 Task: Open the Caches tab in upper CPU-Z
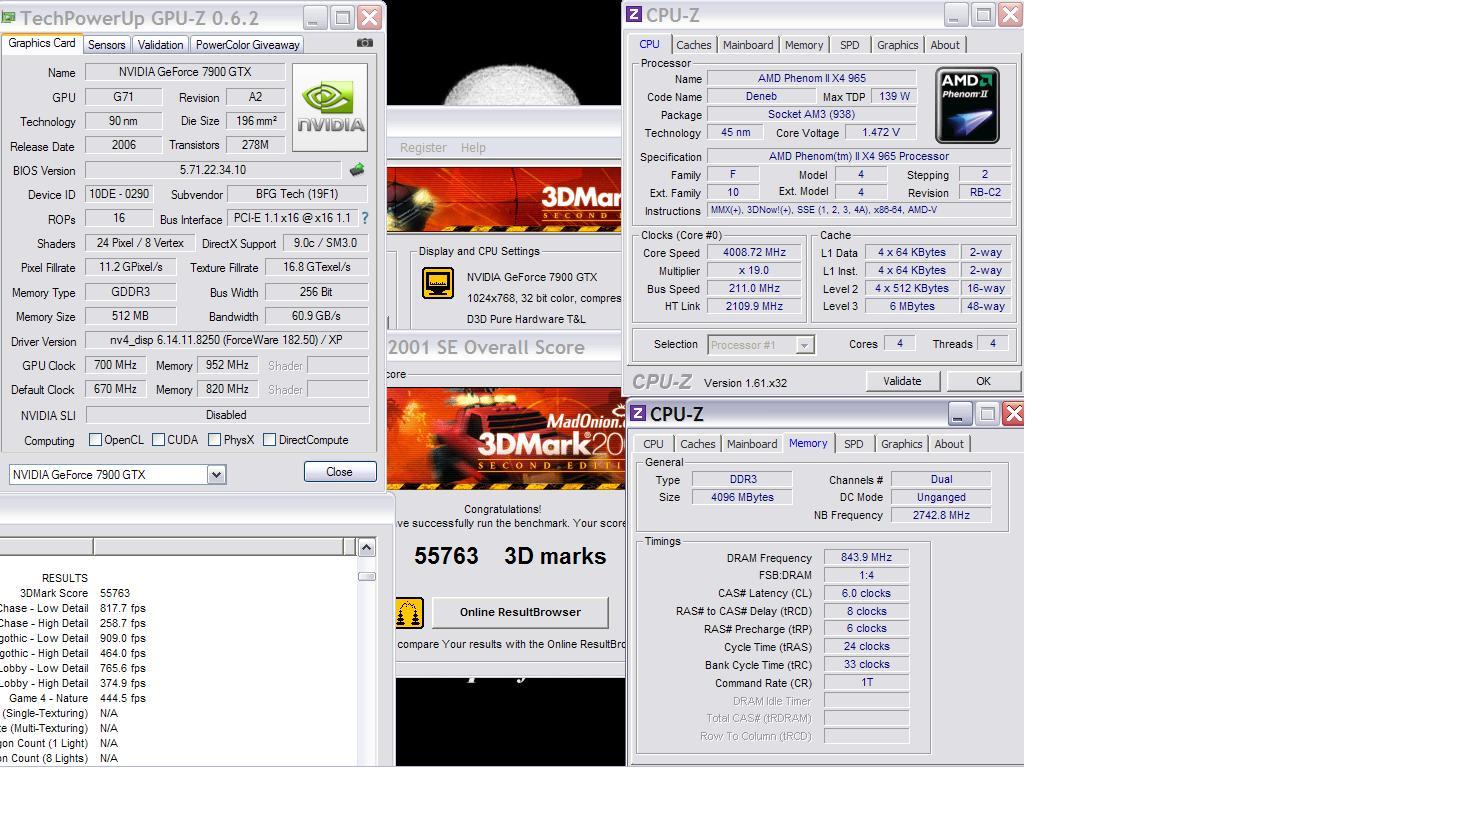tap(693, 45)
